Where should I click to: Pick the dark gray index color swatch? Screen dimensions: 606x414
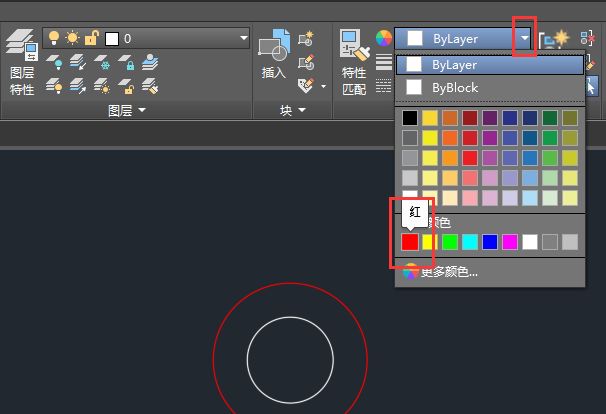pyautogui.click(x=550, y=242)
